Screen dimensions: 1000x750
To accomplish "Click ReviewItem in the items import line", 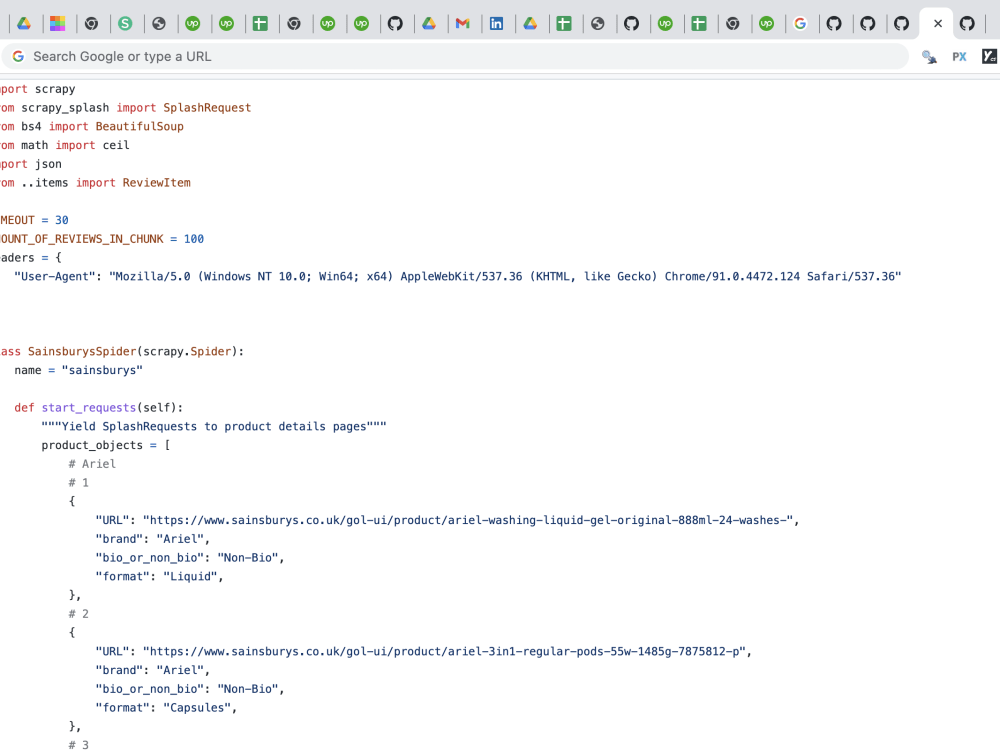I will point(157,183).
